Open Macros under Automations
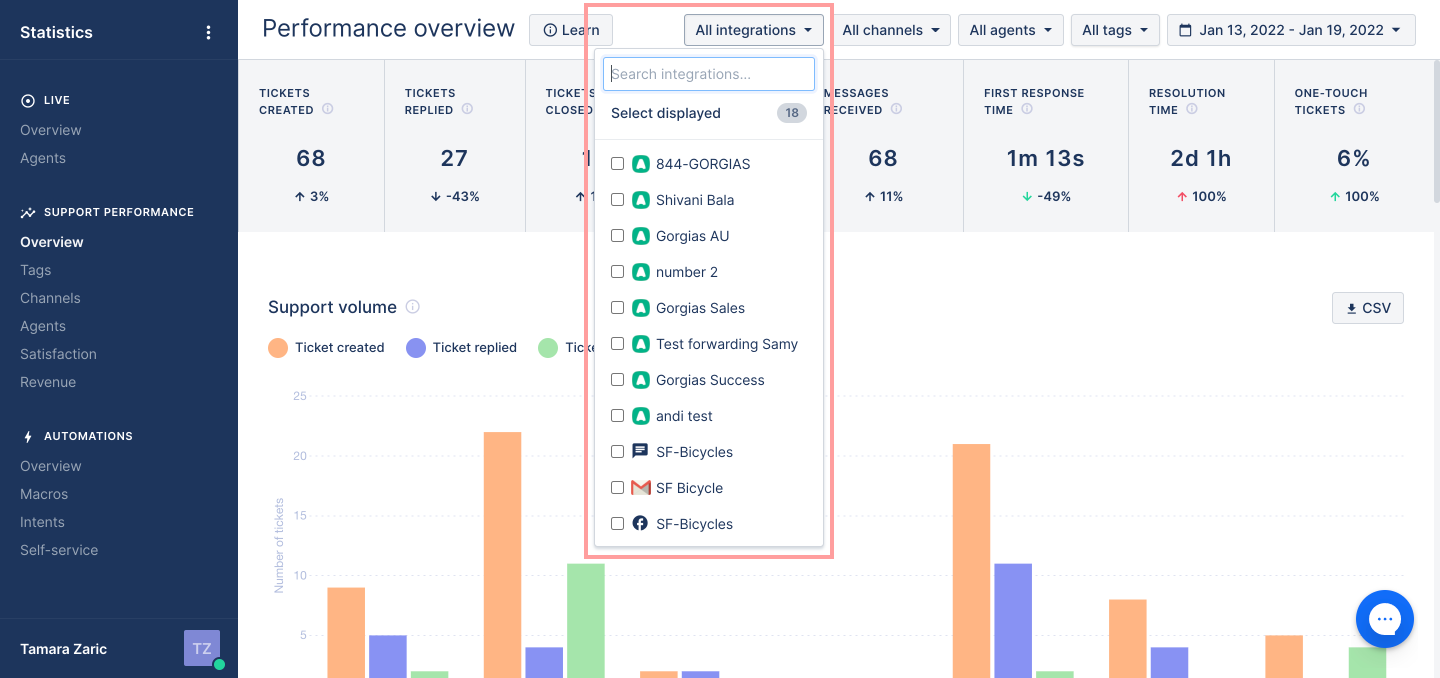 coord(44,494)
